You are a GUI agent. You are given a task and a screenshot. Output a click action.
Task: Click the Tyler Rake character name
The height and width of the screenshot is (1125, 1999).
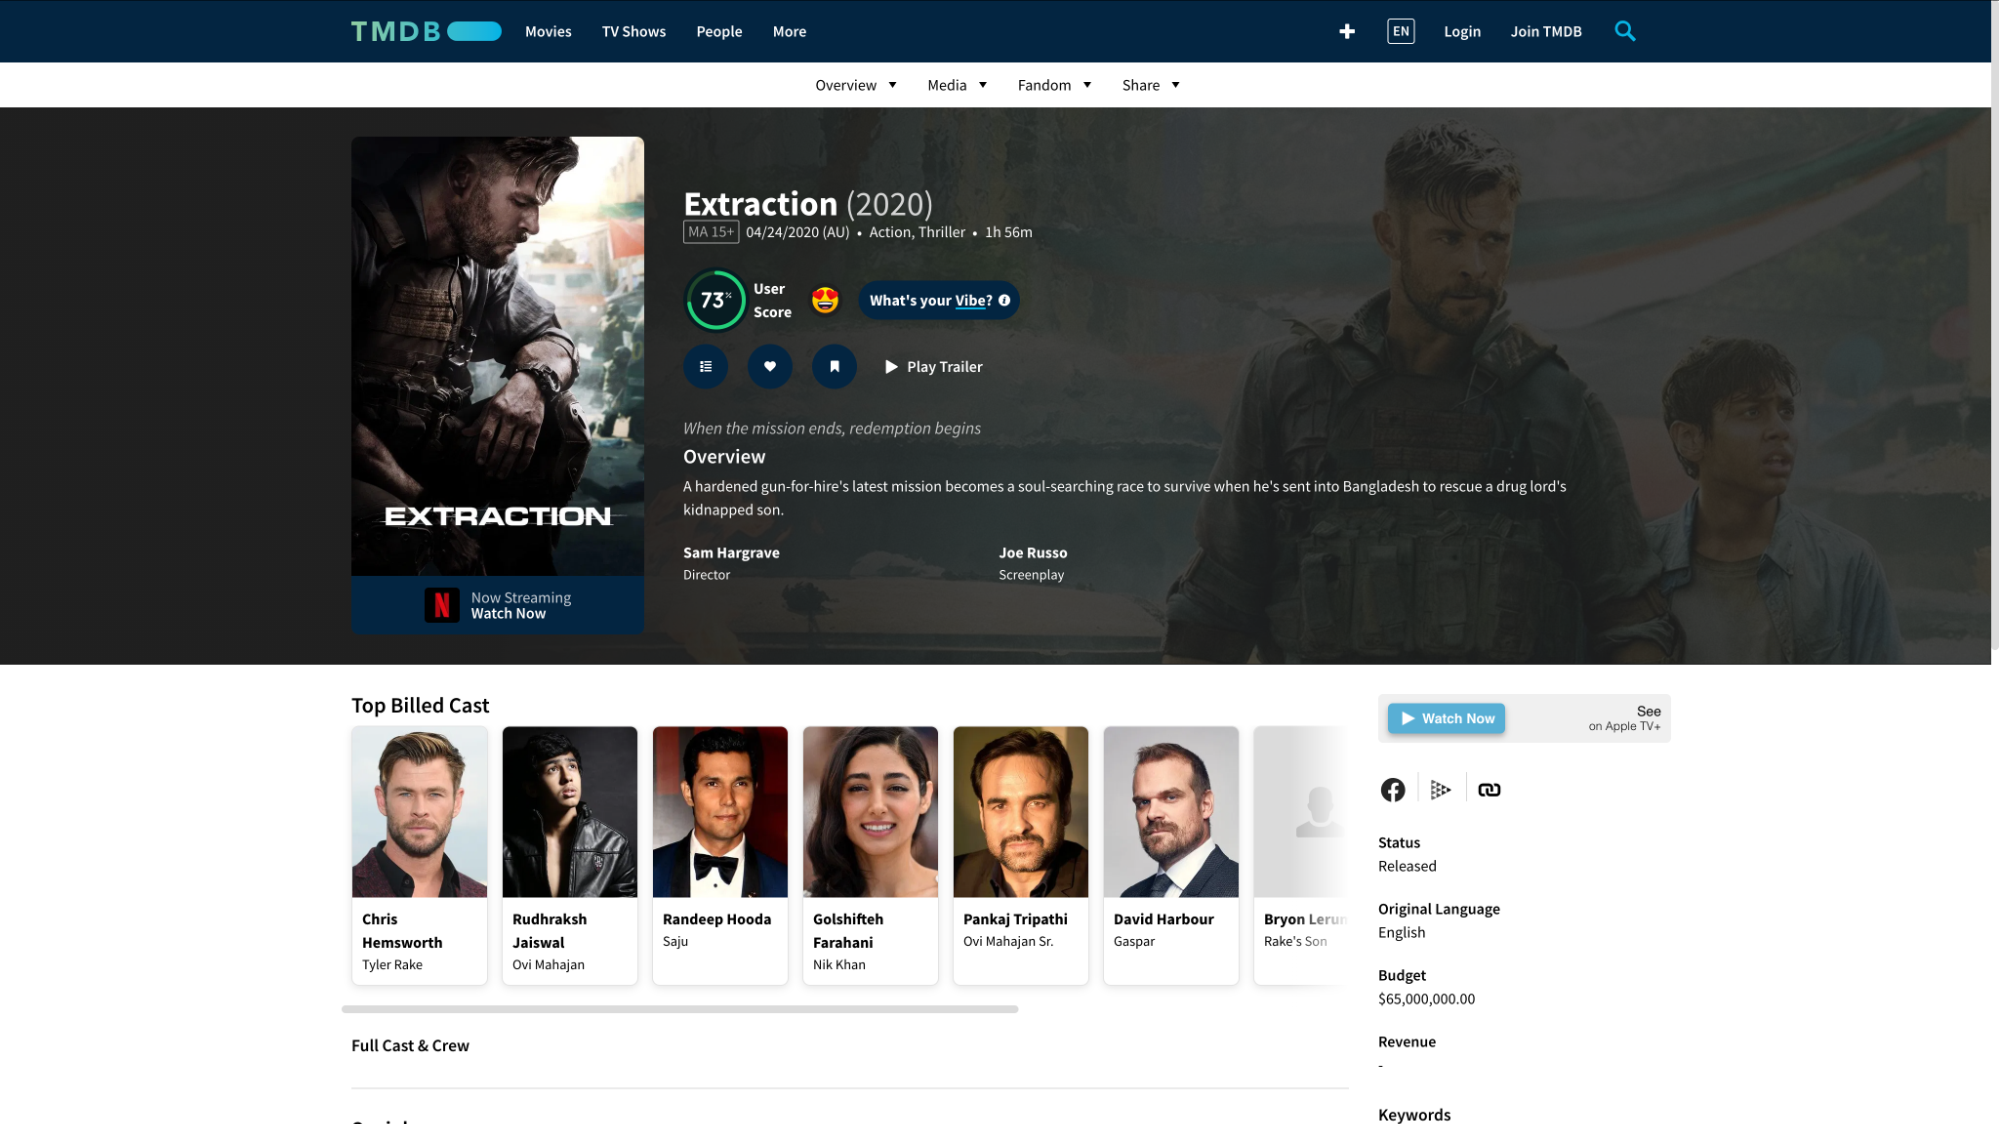[x=392, y=965]
